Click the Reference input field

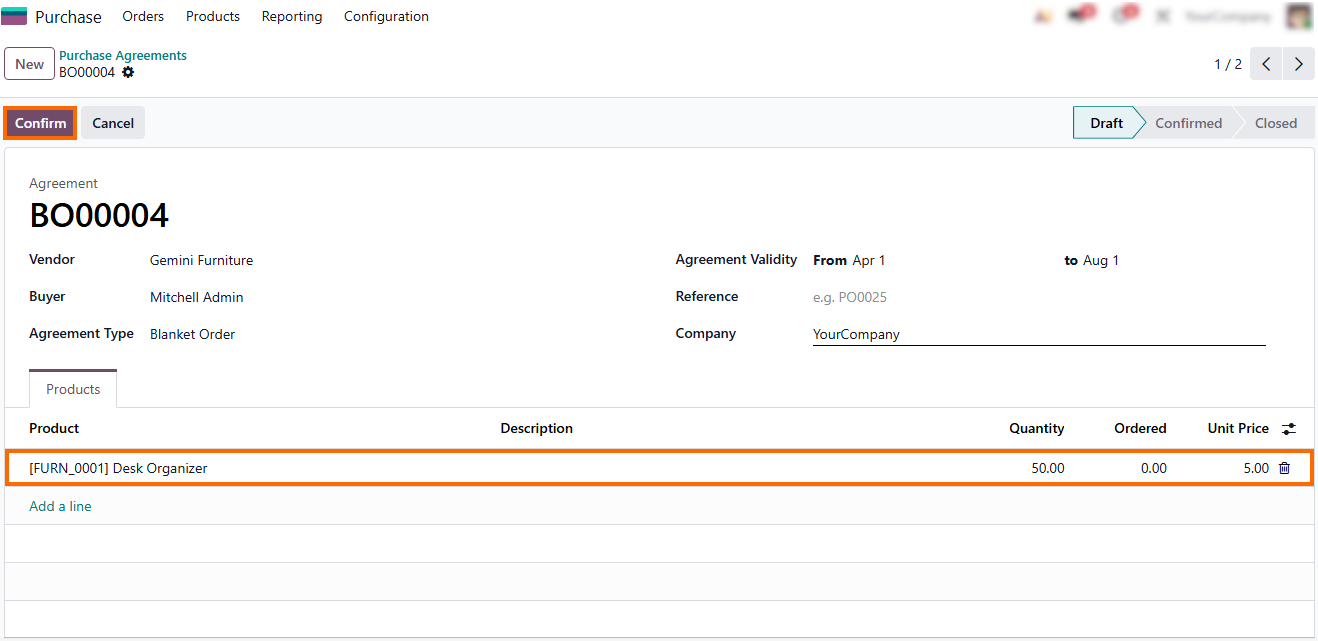(1038, 297)
